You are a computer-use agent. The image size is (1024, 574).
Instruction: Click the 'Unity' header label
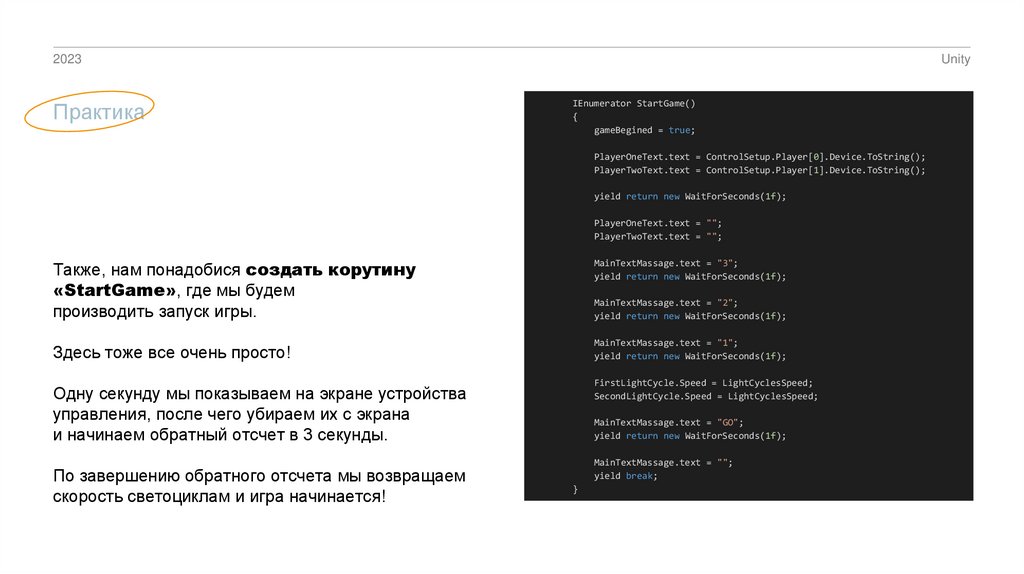[x=955, y=59]
